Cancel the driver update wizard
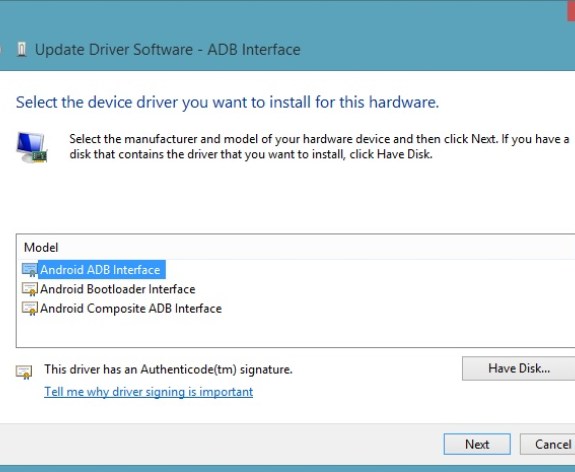 pos(547,444)
